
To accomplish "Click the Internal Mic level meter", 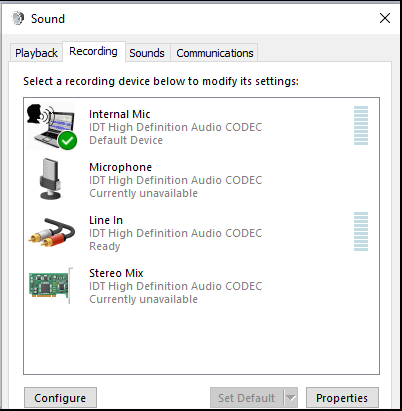I will tap(361, 125).
